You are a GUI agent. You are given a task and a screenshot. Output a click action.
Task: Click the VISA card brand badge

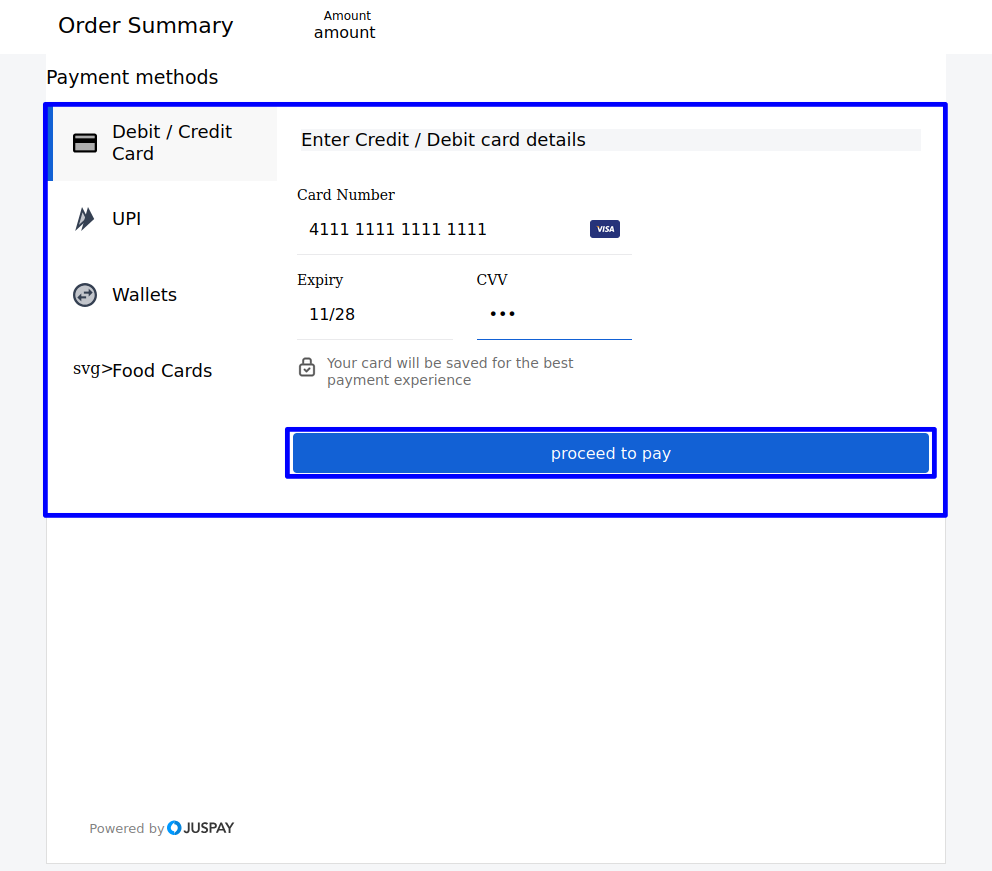605,229
